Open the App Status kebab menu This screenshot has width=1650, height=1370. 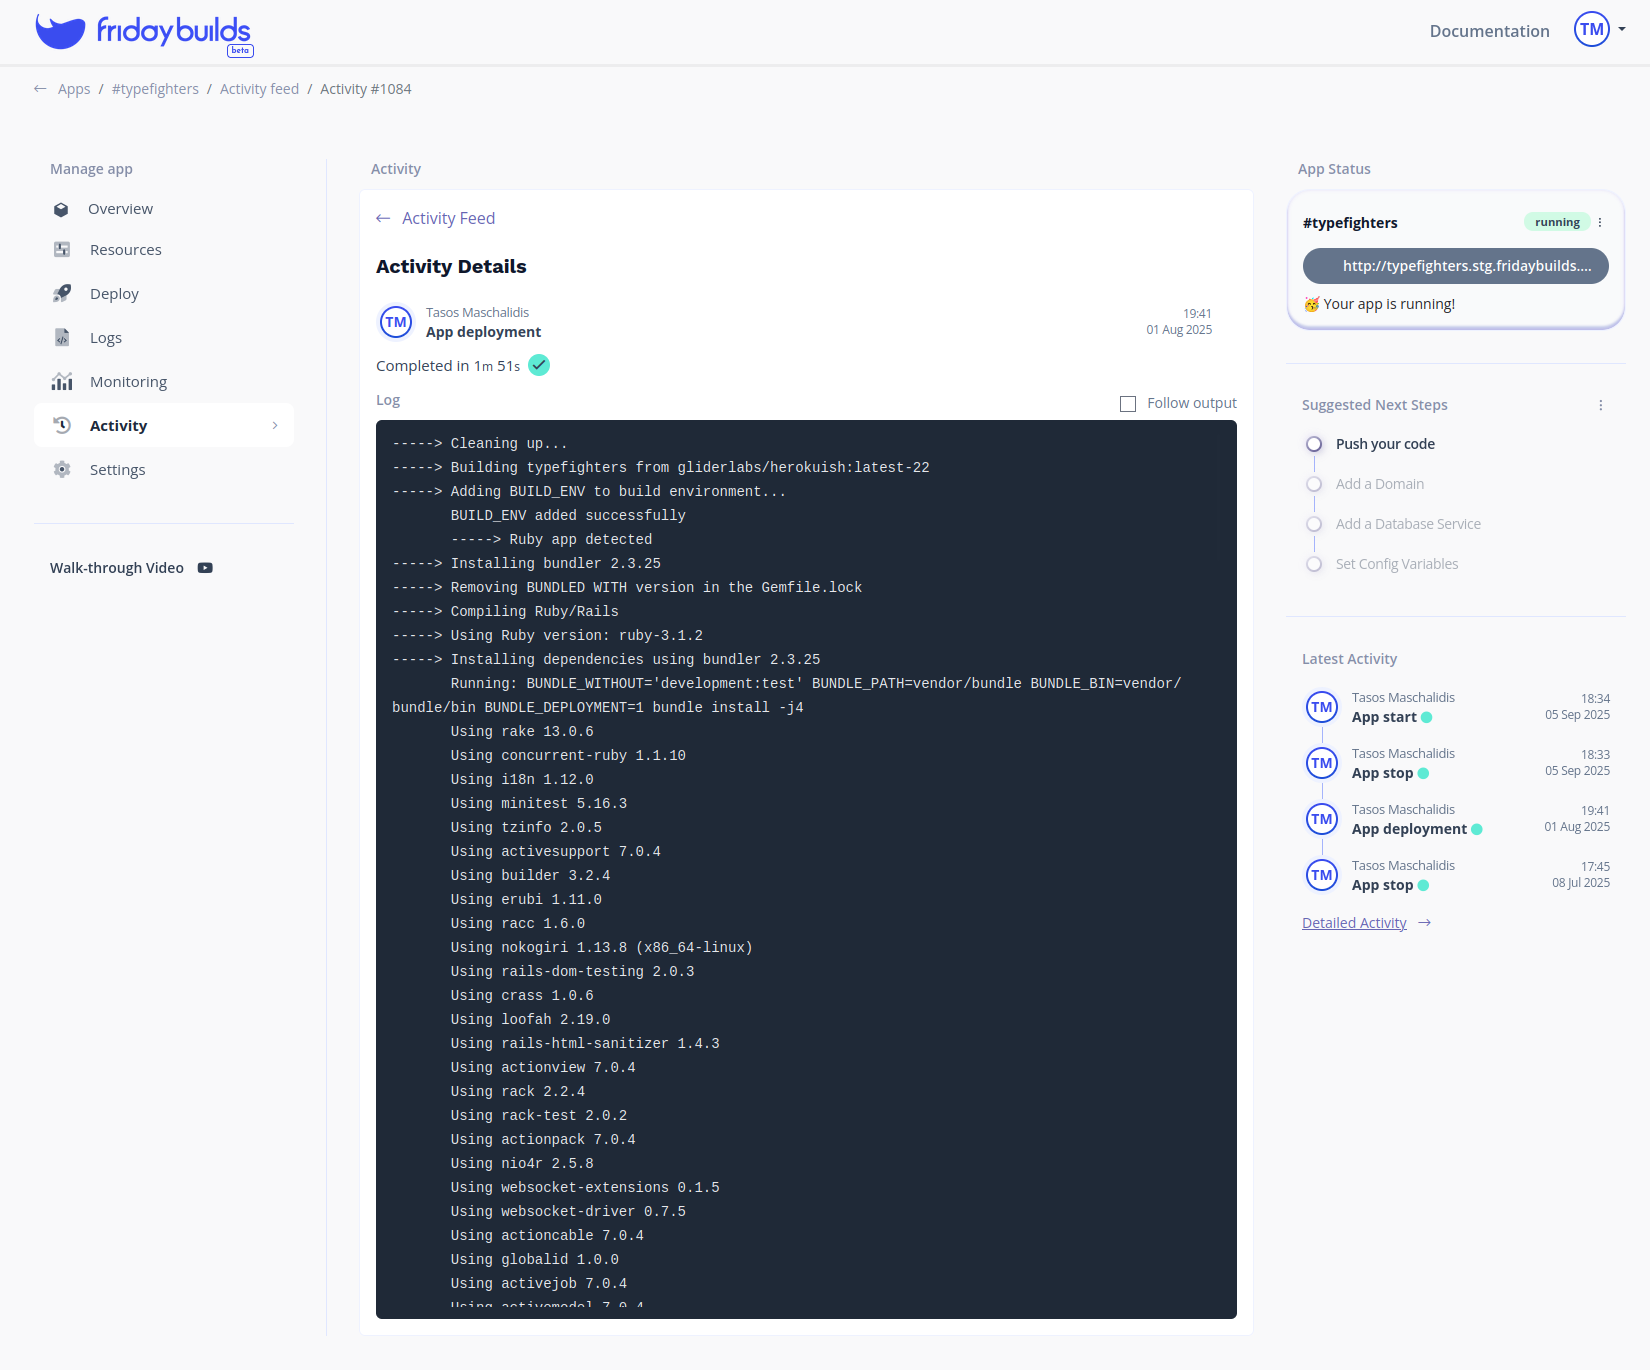click(x=1599, y=222)
